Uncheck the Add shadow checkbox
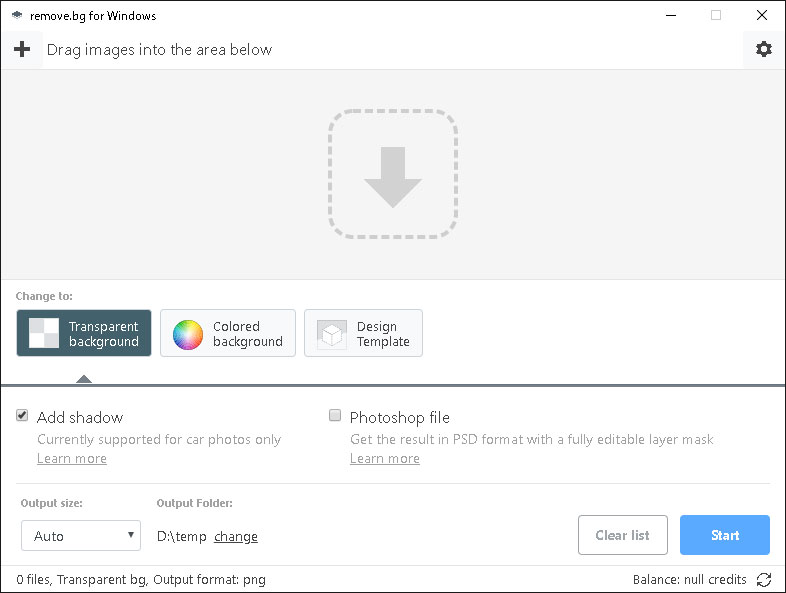Image resolution: width=786 pixels, height=593 pixels. coord(22,415)
